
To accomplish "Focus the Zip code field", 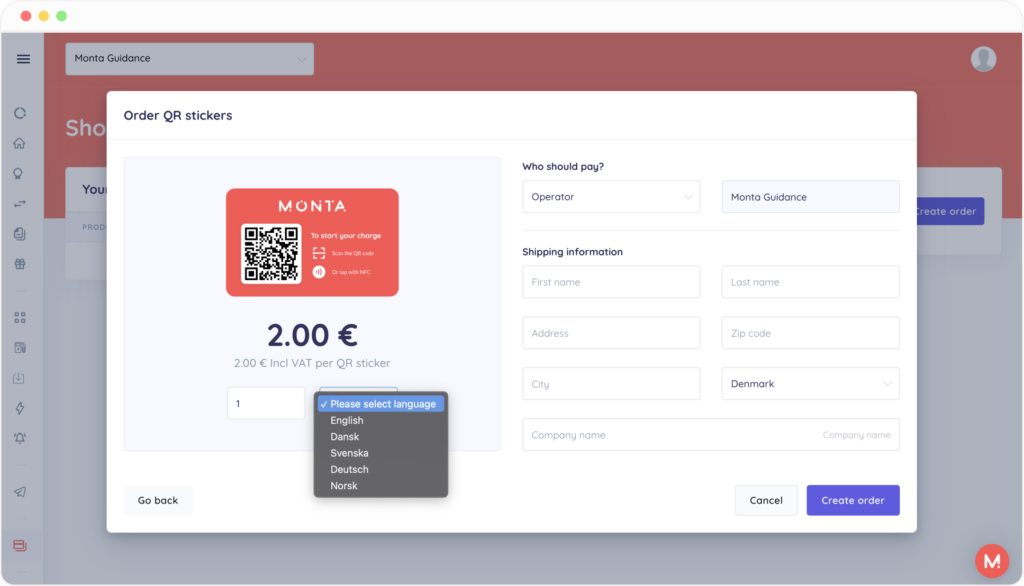I will 810,333.
